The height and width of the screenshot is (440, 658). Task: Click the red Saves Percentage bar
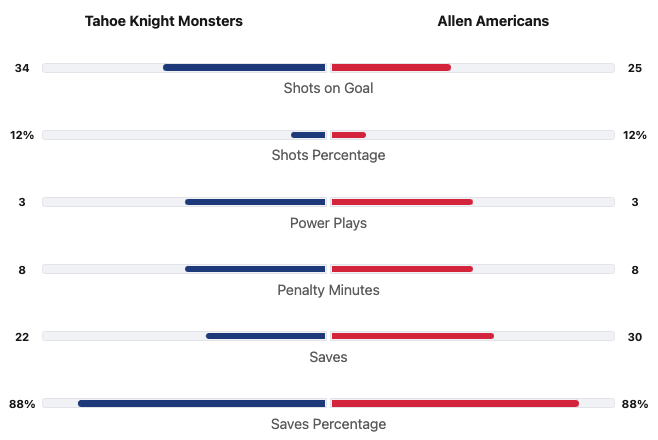455,403
